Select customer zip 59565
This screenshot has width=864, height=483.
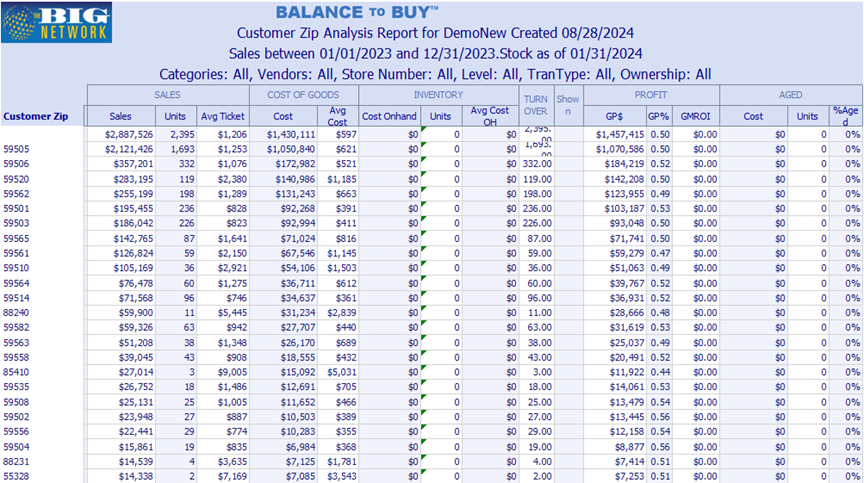pyautogui.click(x=17, y=238)
